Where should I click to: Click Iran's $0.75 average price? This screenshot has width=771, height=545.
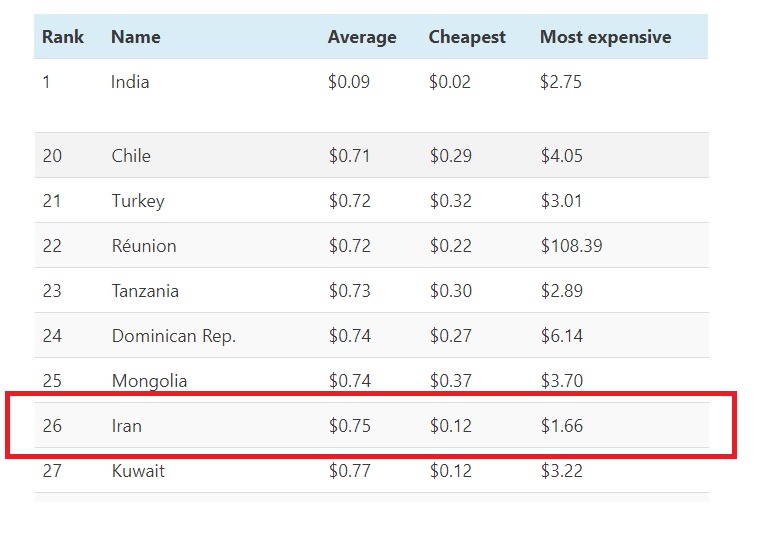point(349,426)
